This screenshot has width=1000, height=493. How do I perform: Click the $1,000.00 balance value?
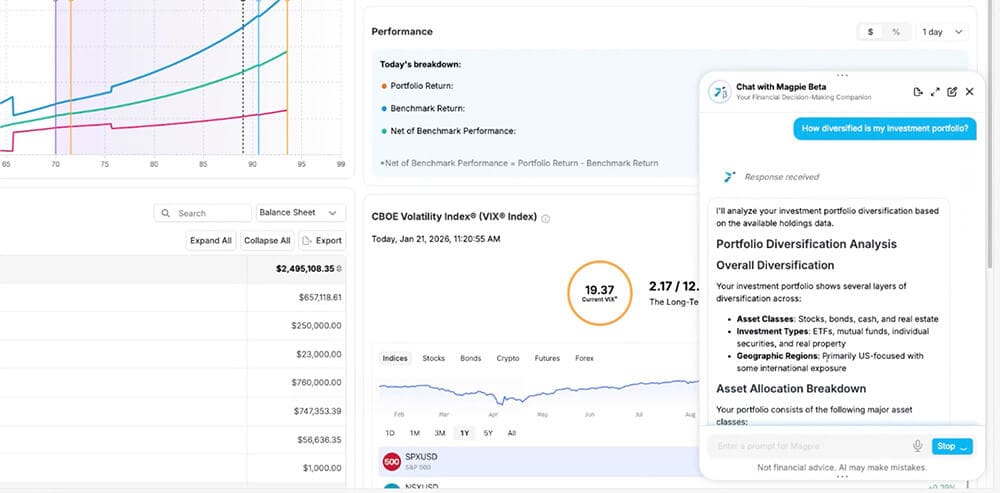pyautogui.click(x=322, y=468)
